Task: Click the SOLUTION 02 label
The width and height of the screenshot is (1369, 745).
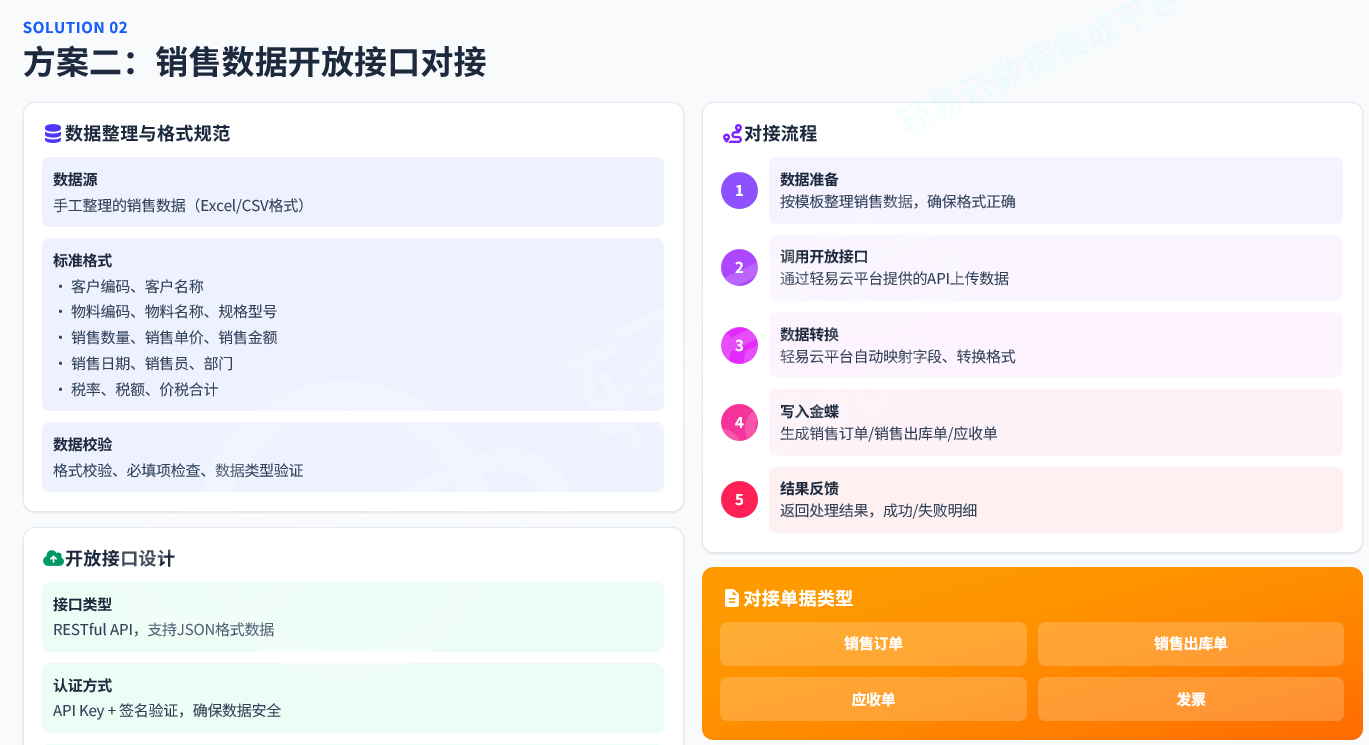Action: [75, 28]
